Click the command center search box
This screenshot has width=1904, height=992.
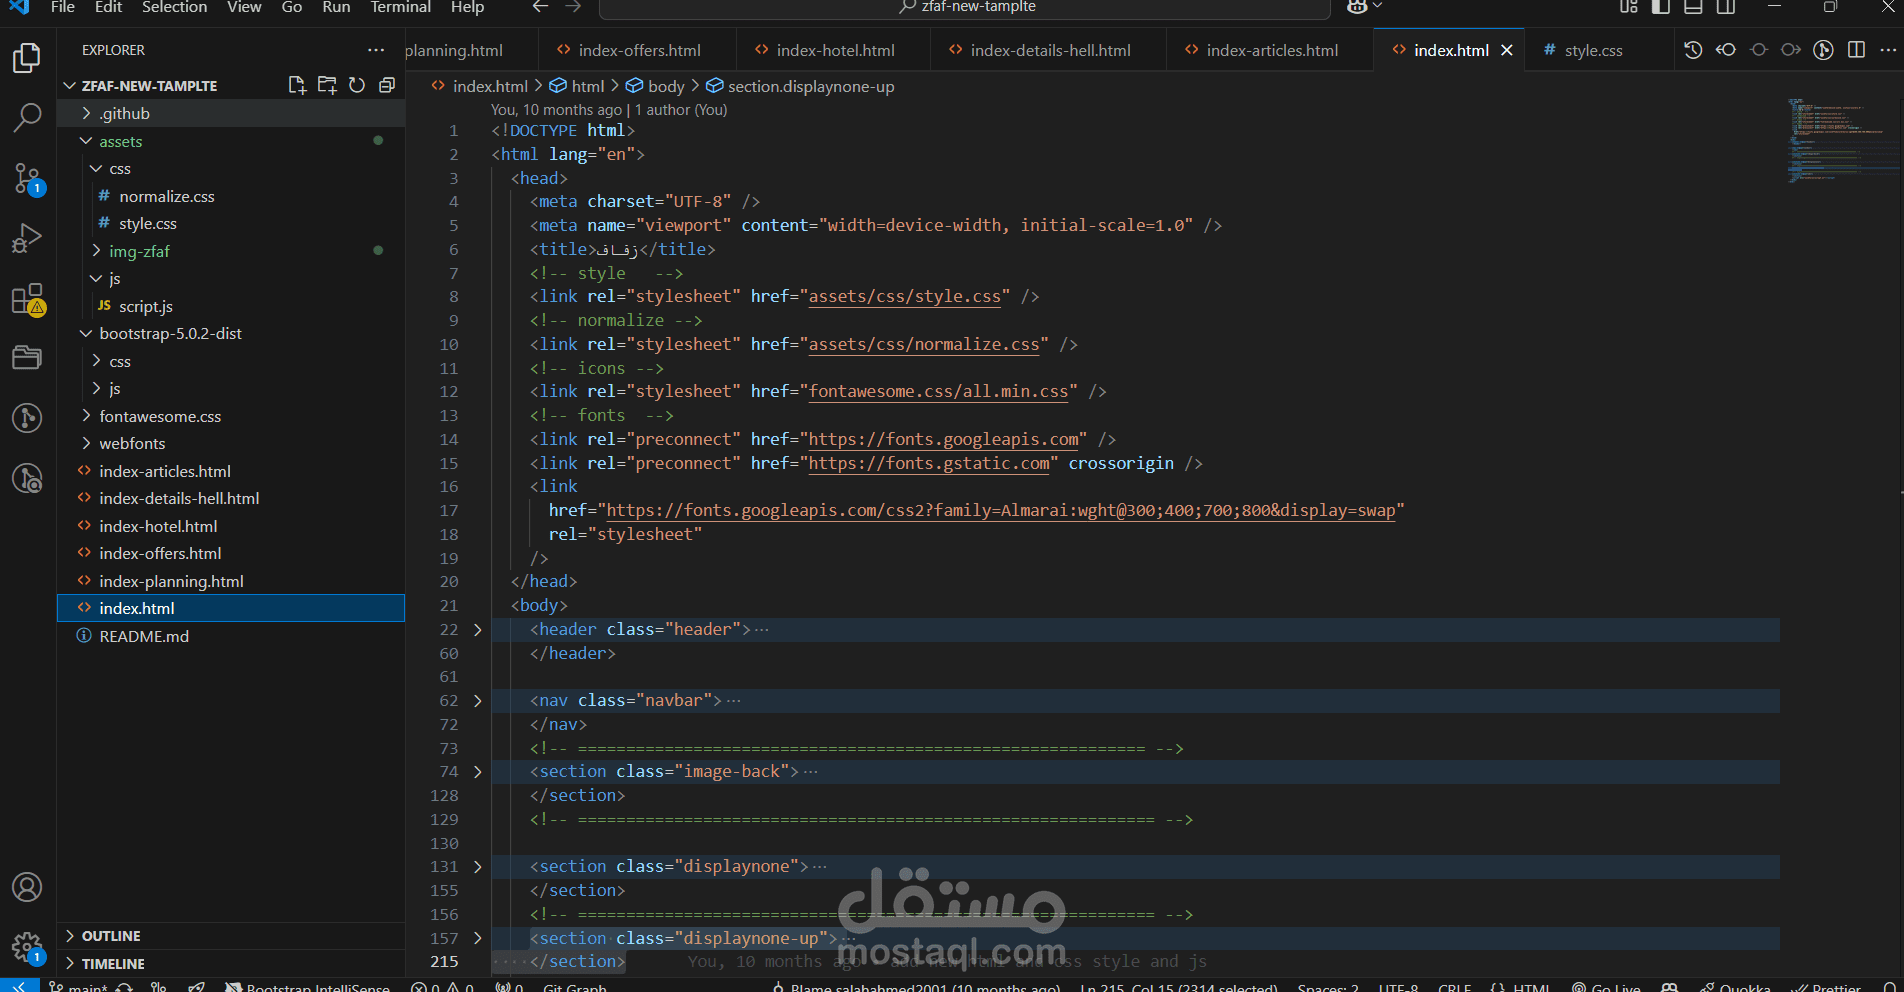tap(965, 7)
